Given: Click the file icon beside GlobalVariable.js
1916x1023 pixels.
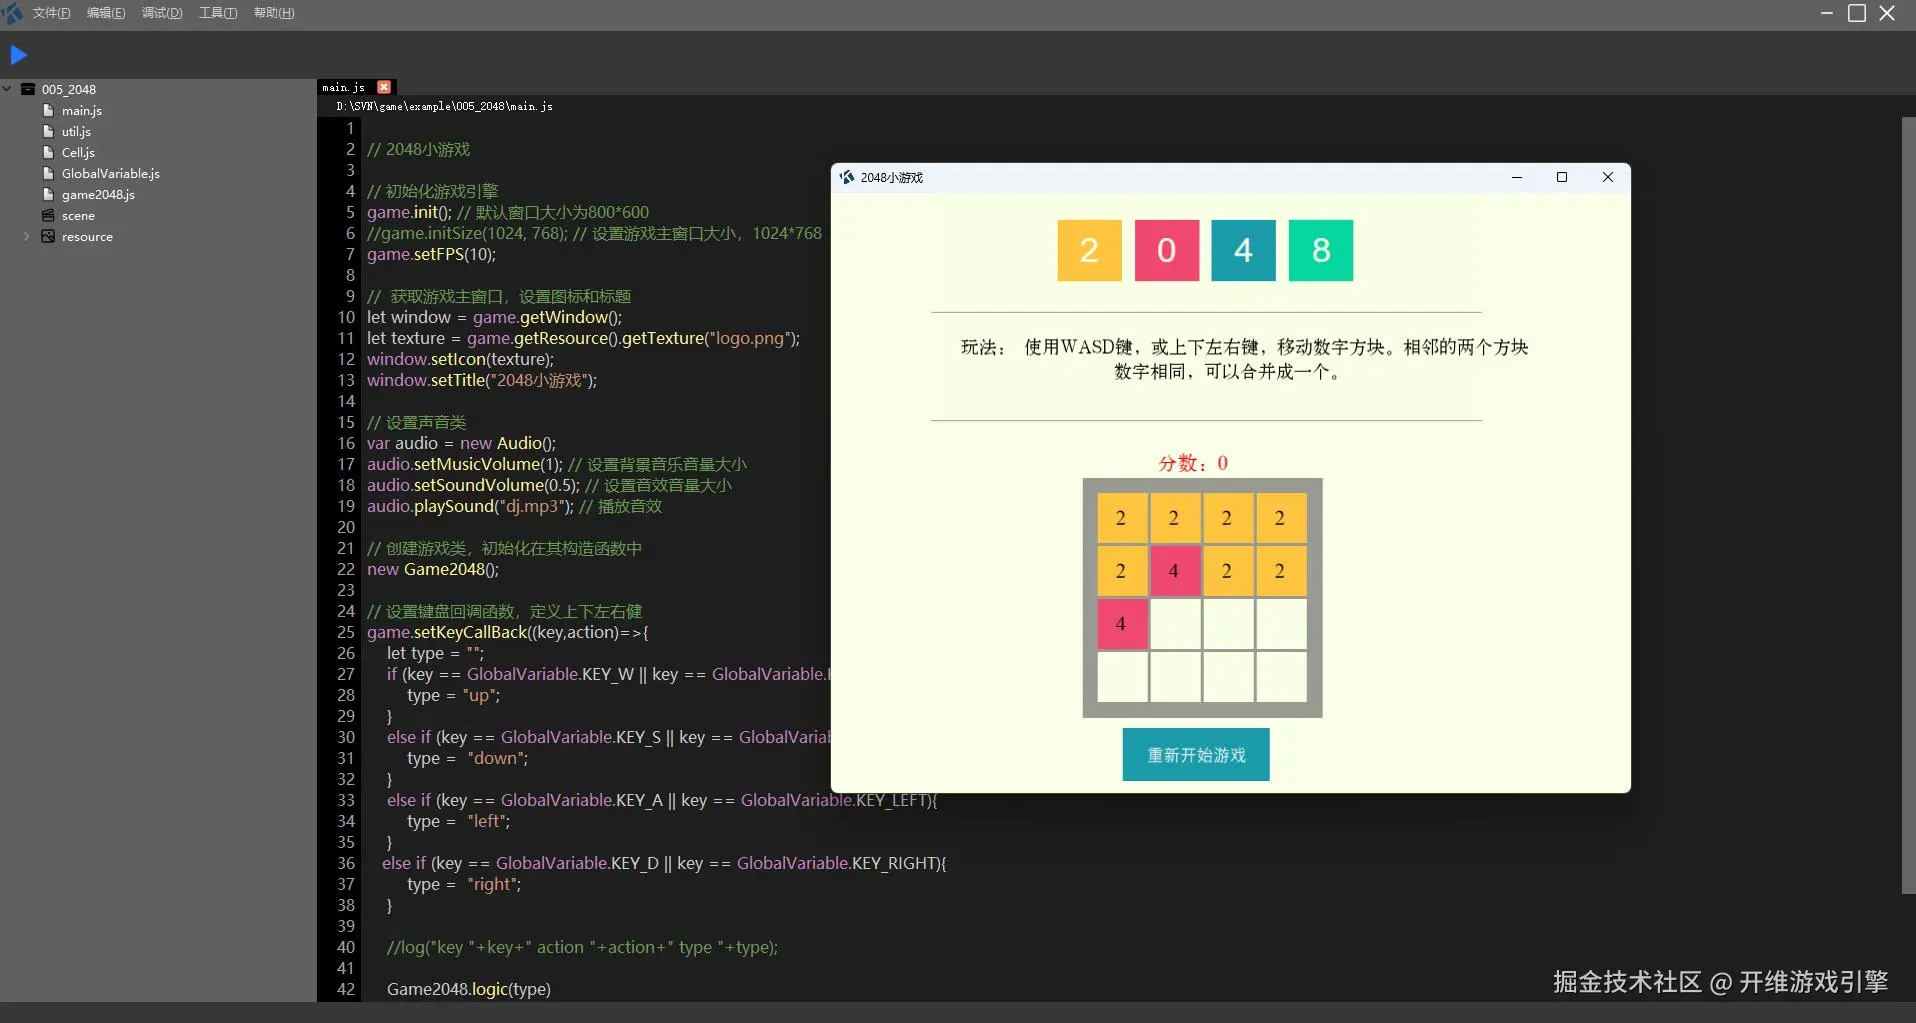Looking at the screenshot, I should 48,174.
